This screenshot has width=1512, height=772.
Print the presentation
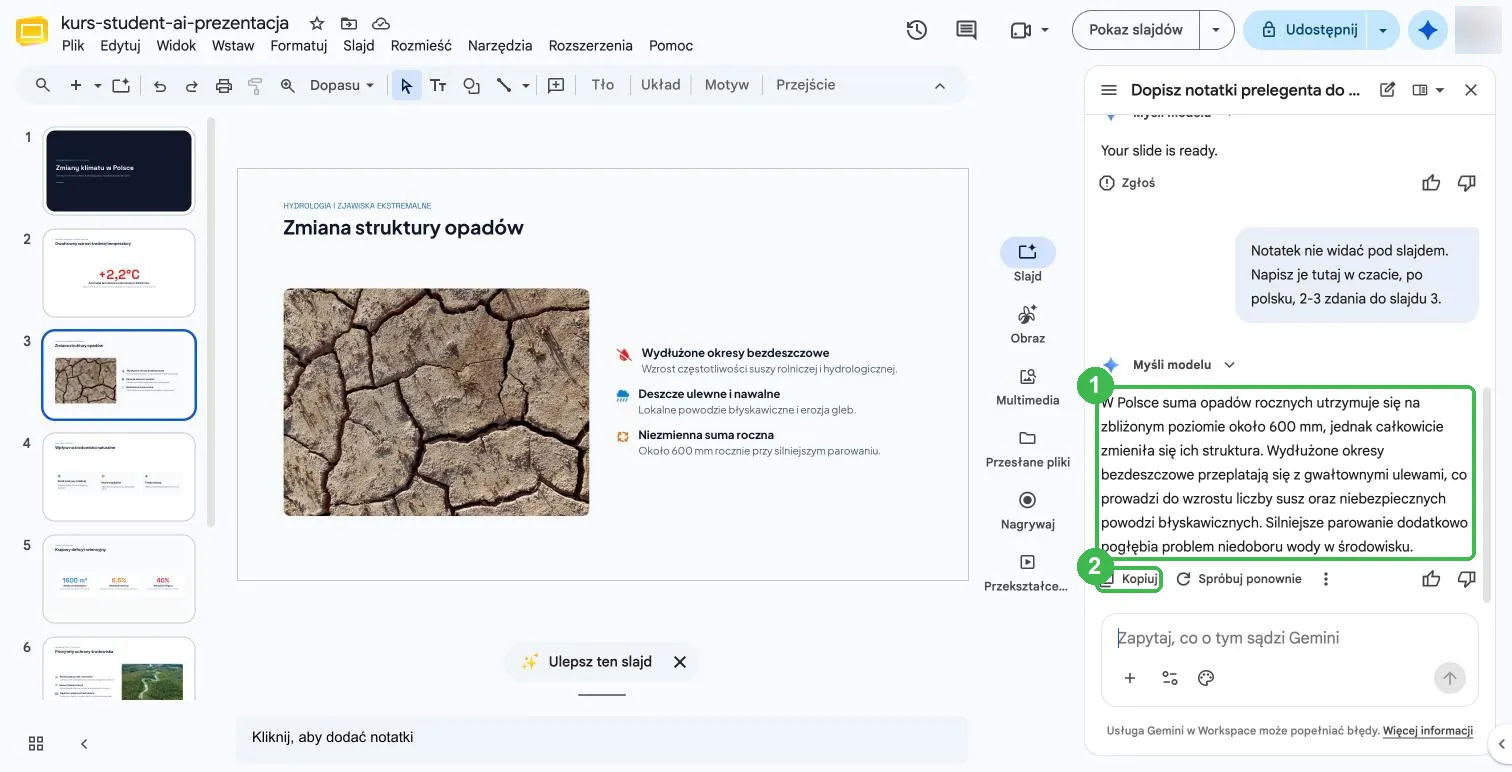coord(224,85)
